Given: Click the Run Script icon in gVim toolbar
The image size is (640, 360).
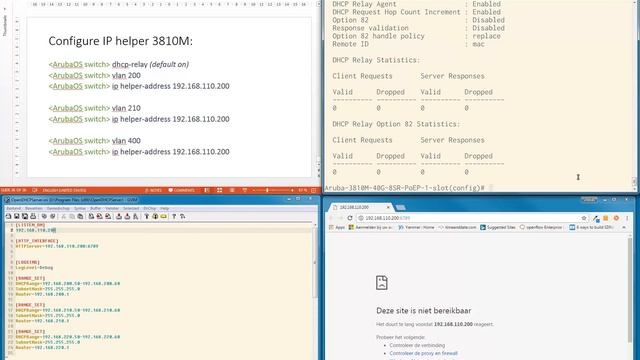Looking at the screenshot, I should (x=136, y=216).
